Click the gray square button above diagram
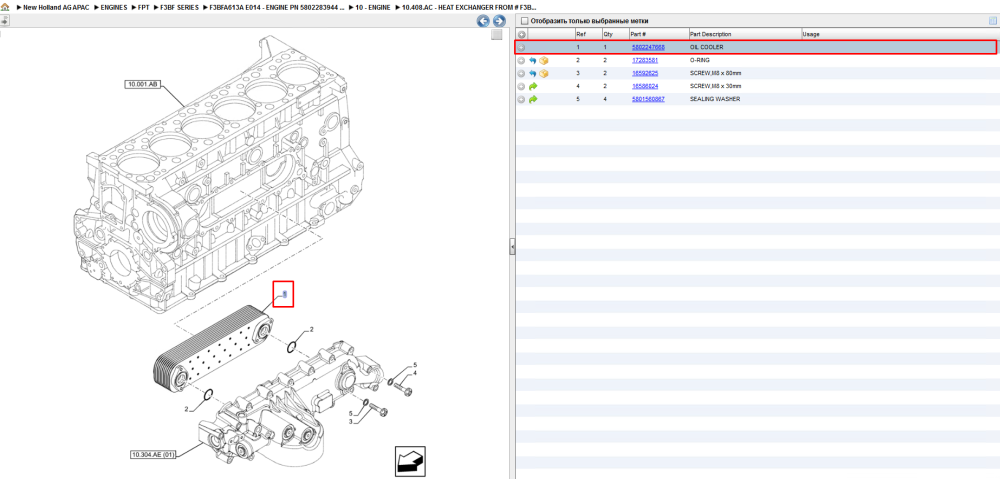1000x479 pixels. point(497,34)
